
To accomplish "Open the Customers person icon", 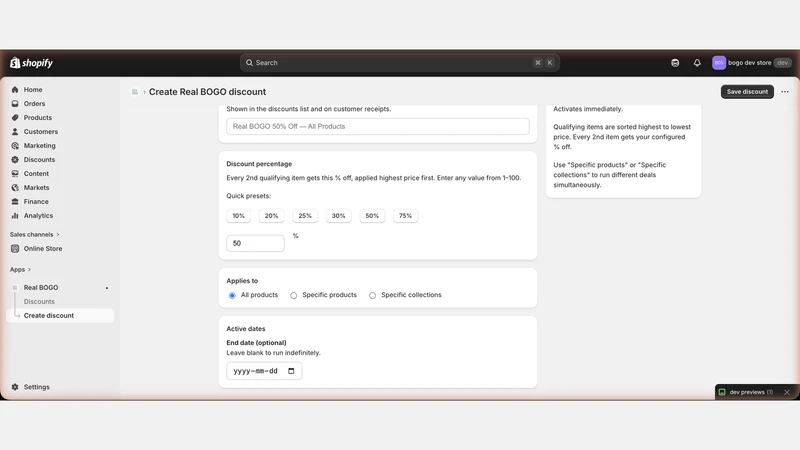I will tap(15, 132).
